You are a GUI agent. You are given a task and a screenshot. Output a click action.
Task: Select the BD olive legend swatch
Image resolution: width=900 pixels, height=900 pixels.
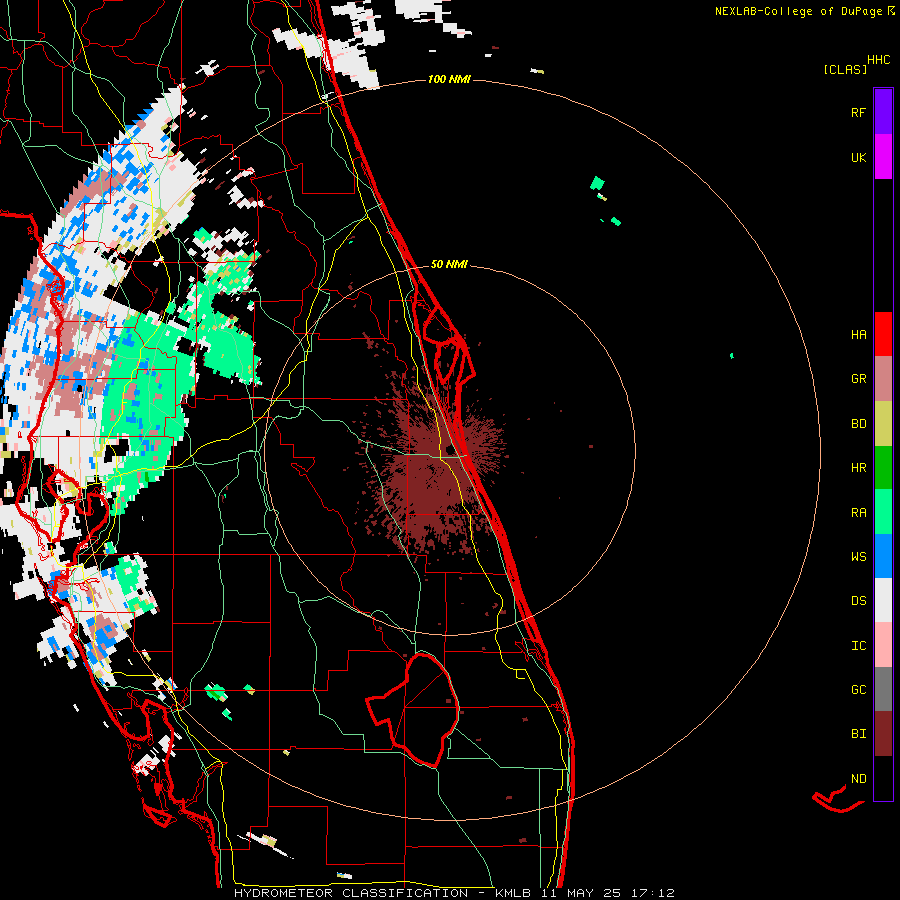(883, 424)
